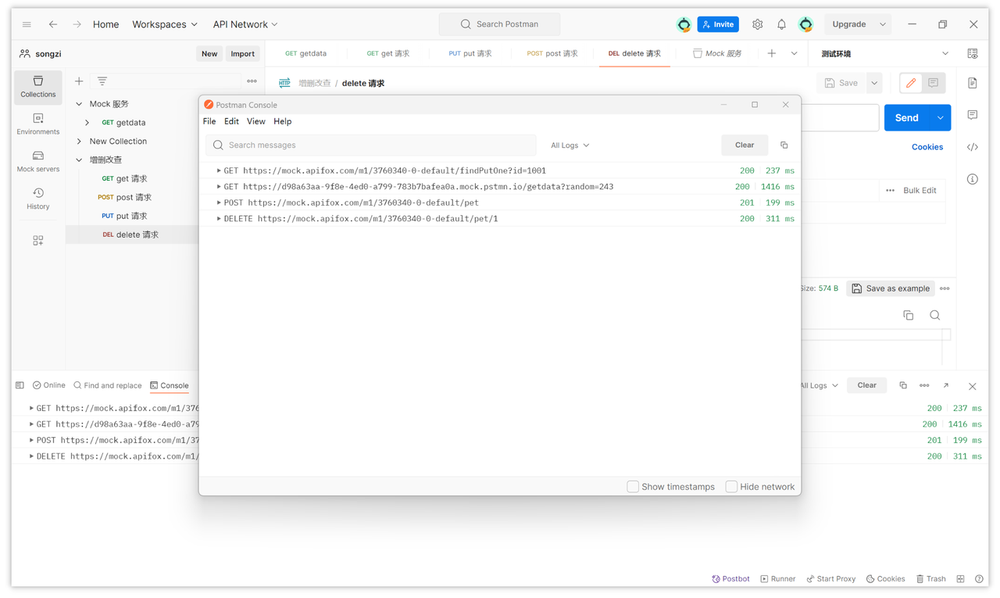Switch to the PUT put 请求 tab
Screen dimensions: 1000x598
pyautogui.click(x=470, y=53)
